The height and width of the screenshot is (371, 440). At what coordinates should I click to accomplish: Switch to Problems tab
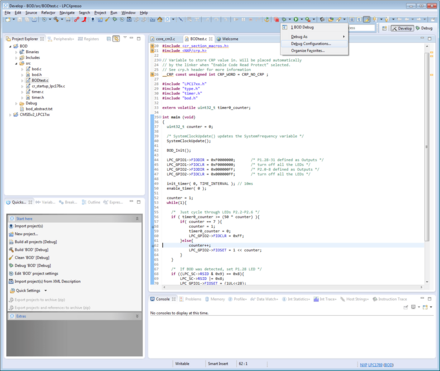click(190, 299)
